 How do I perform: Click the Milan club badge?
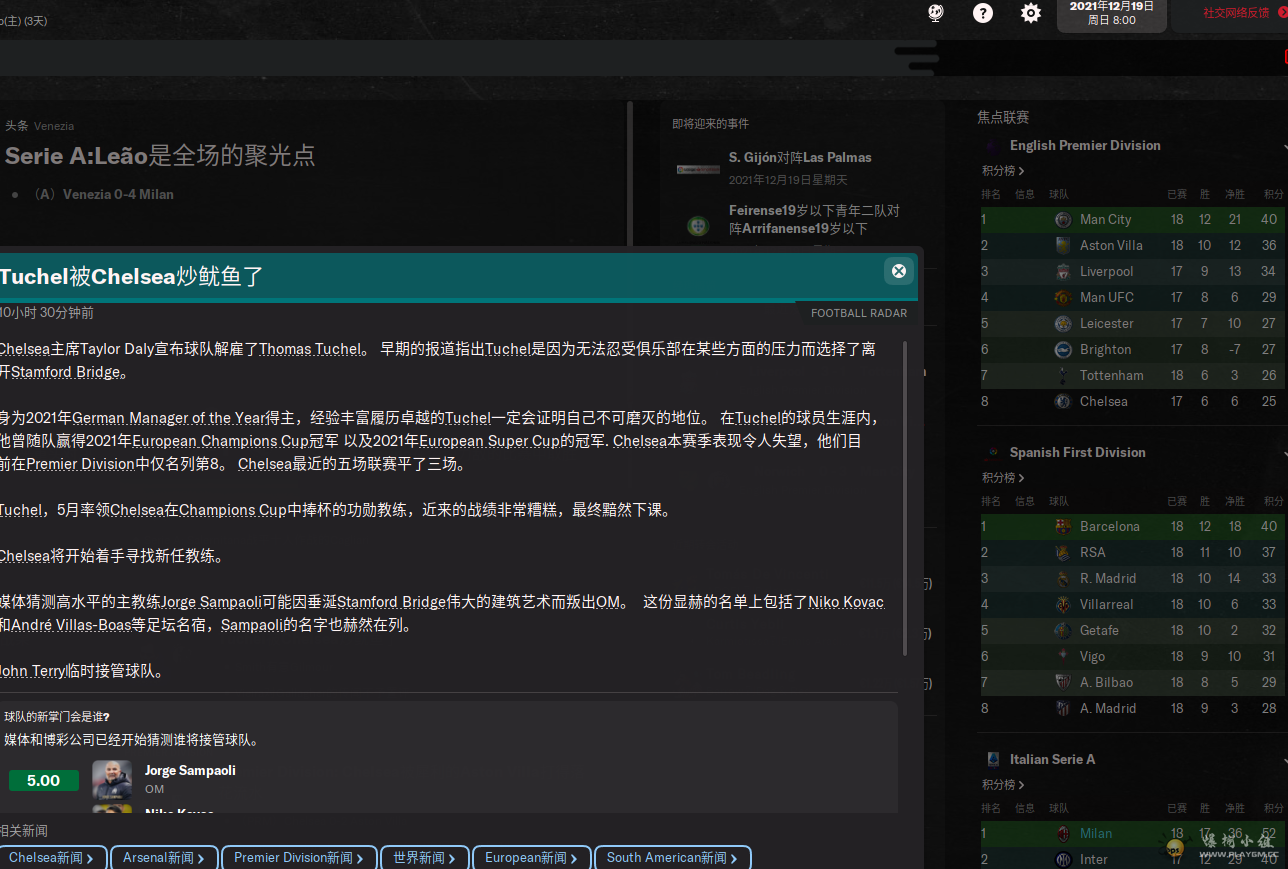click(x=1063, y=833)
